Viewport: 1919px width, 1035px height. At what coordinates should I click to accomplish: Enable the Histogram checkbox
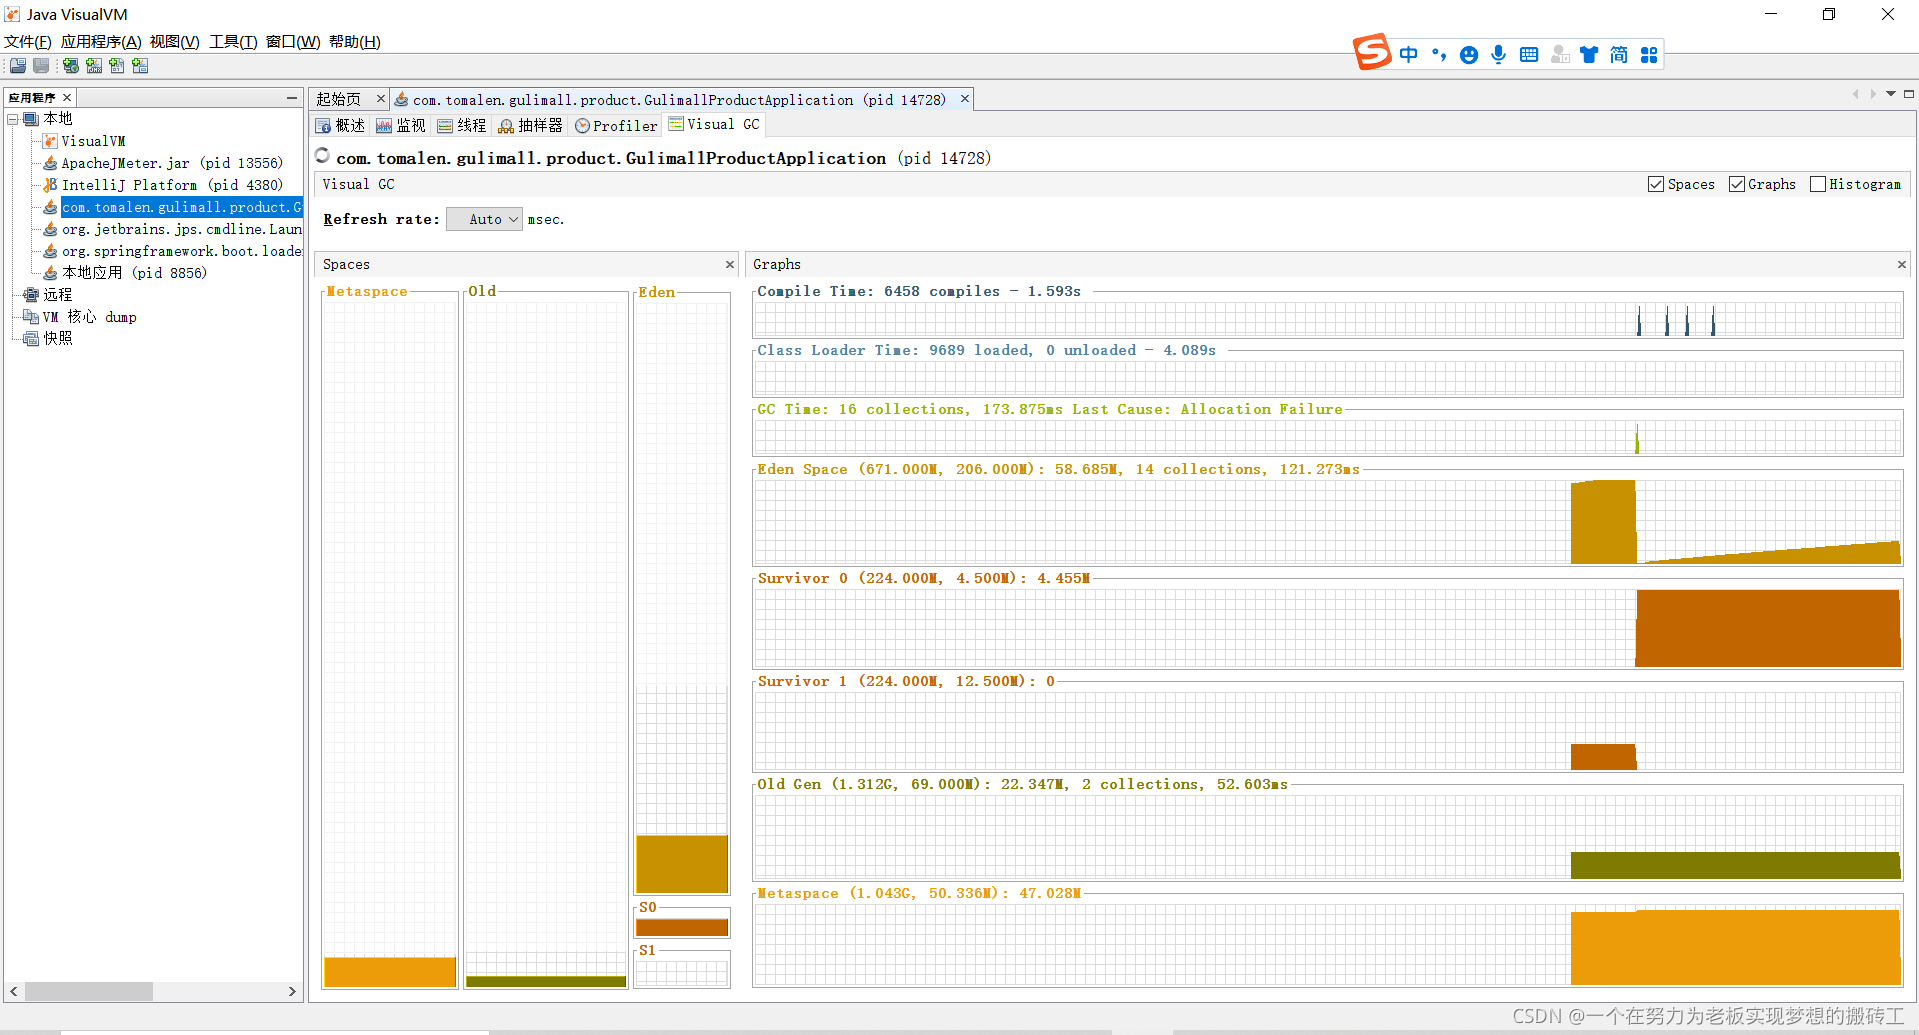pyautogui.click(x=1818, y=184)
